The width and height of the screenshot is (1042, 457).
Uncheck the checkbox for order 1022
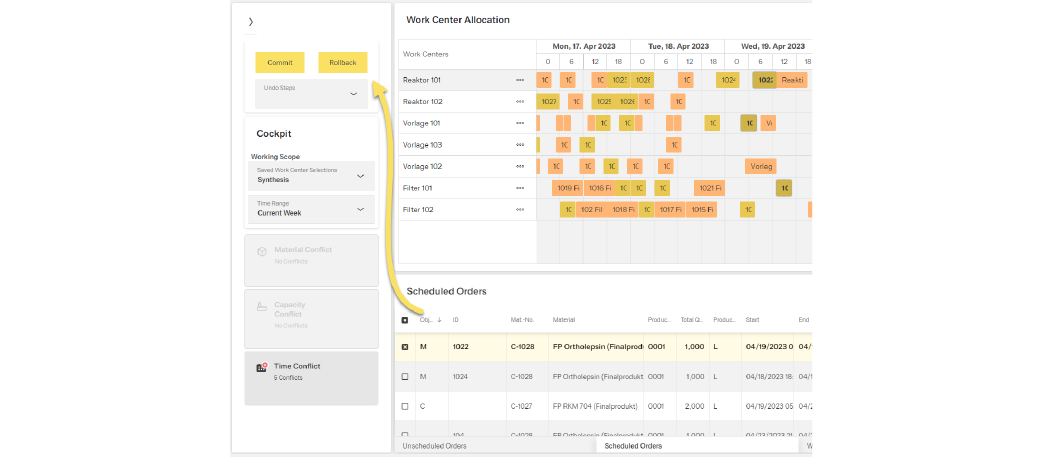point(405,347)
